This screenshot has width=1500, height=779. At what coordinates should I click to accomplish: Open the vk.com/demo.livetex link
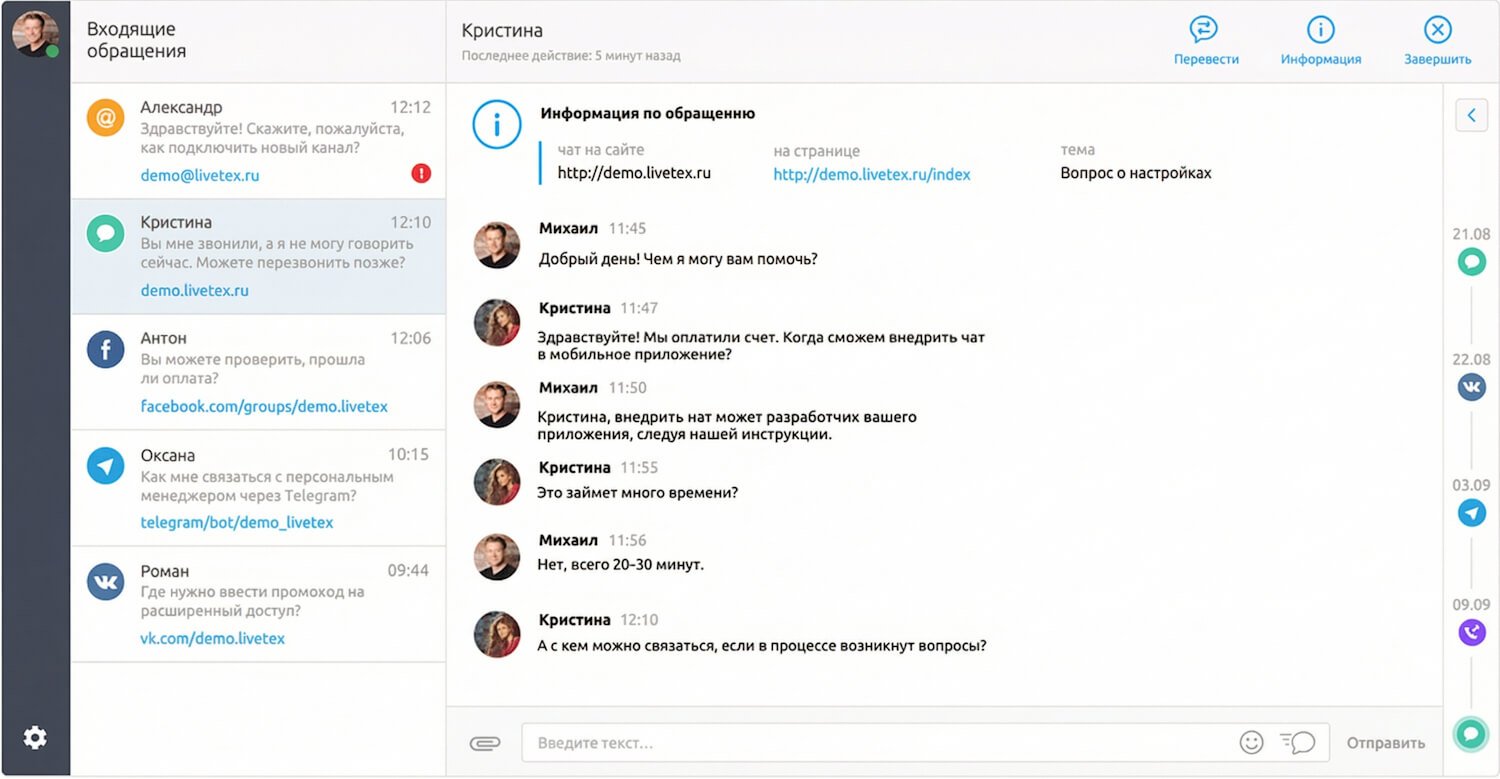(212, 639)
